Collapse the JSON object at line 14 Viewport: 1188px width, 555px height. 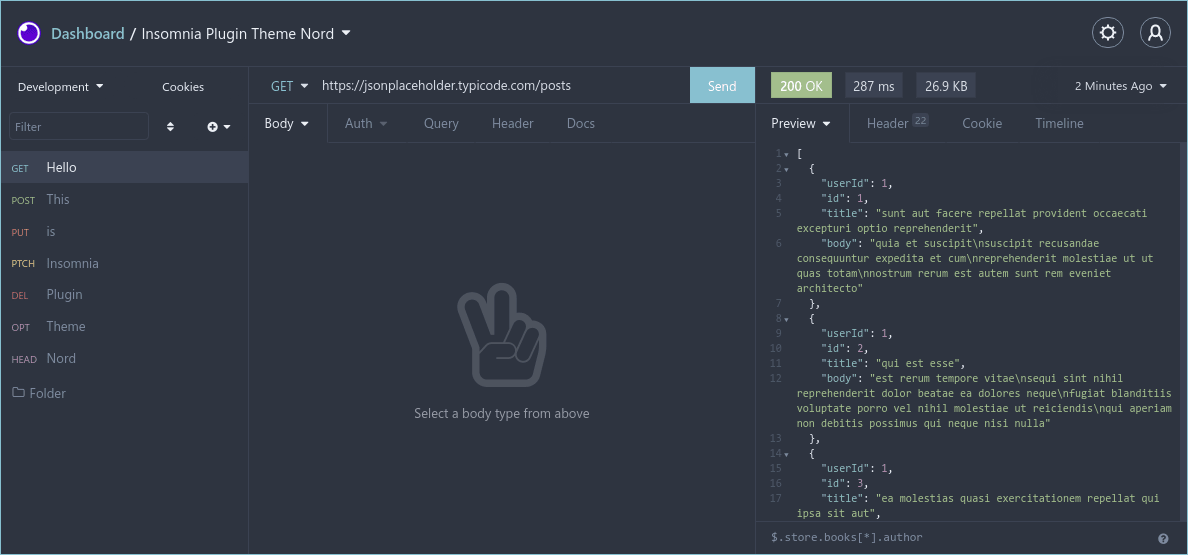[786, 454]
